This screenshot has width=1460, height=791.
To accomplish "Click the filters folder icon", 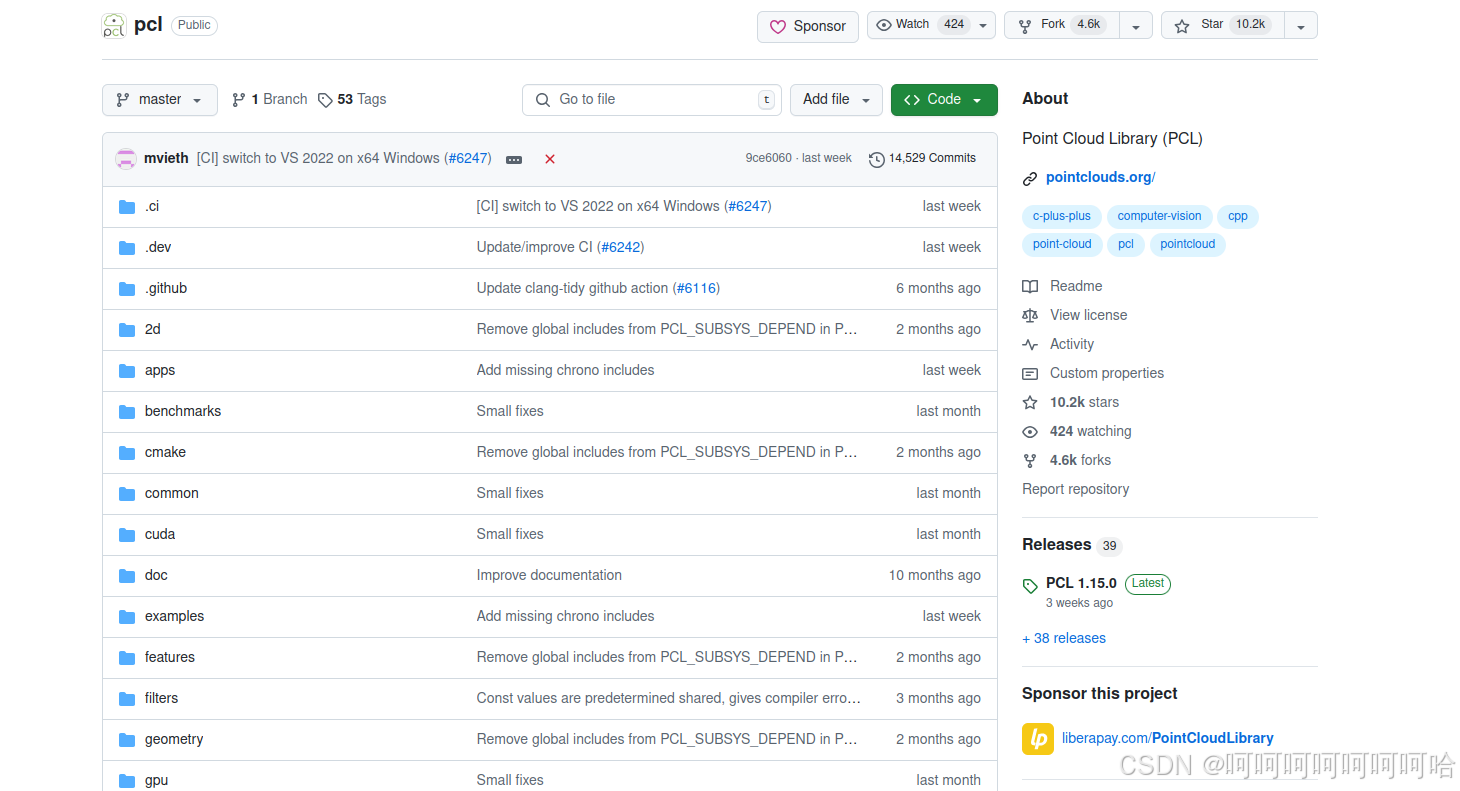I will point(127,698).
